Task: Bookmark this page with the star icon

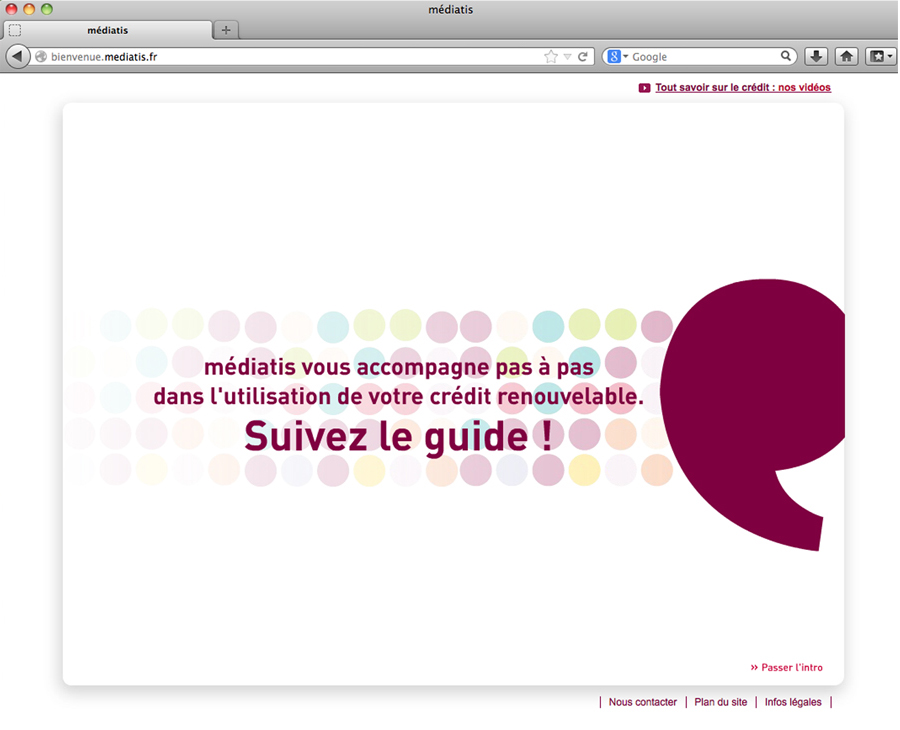Action: tap(550, 57)
